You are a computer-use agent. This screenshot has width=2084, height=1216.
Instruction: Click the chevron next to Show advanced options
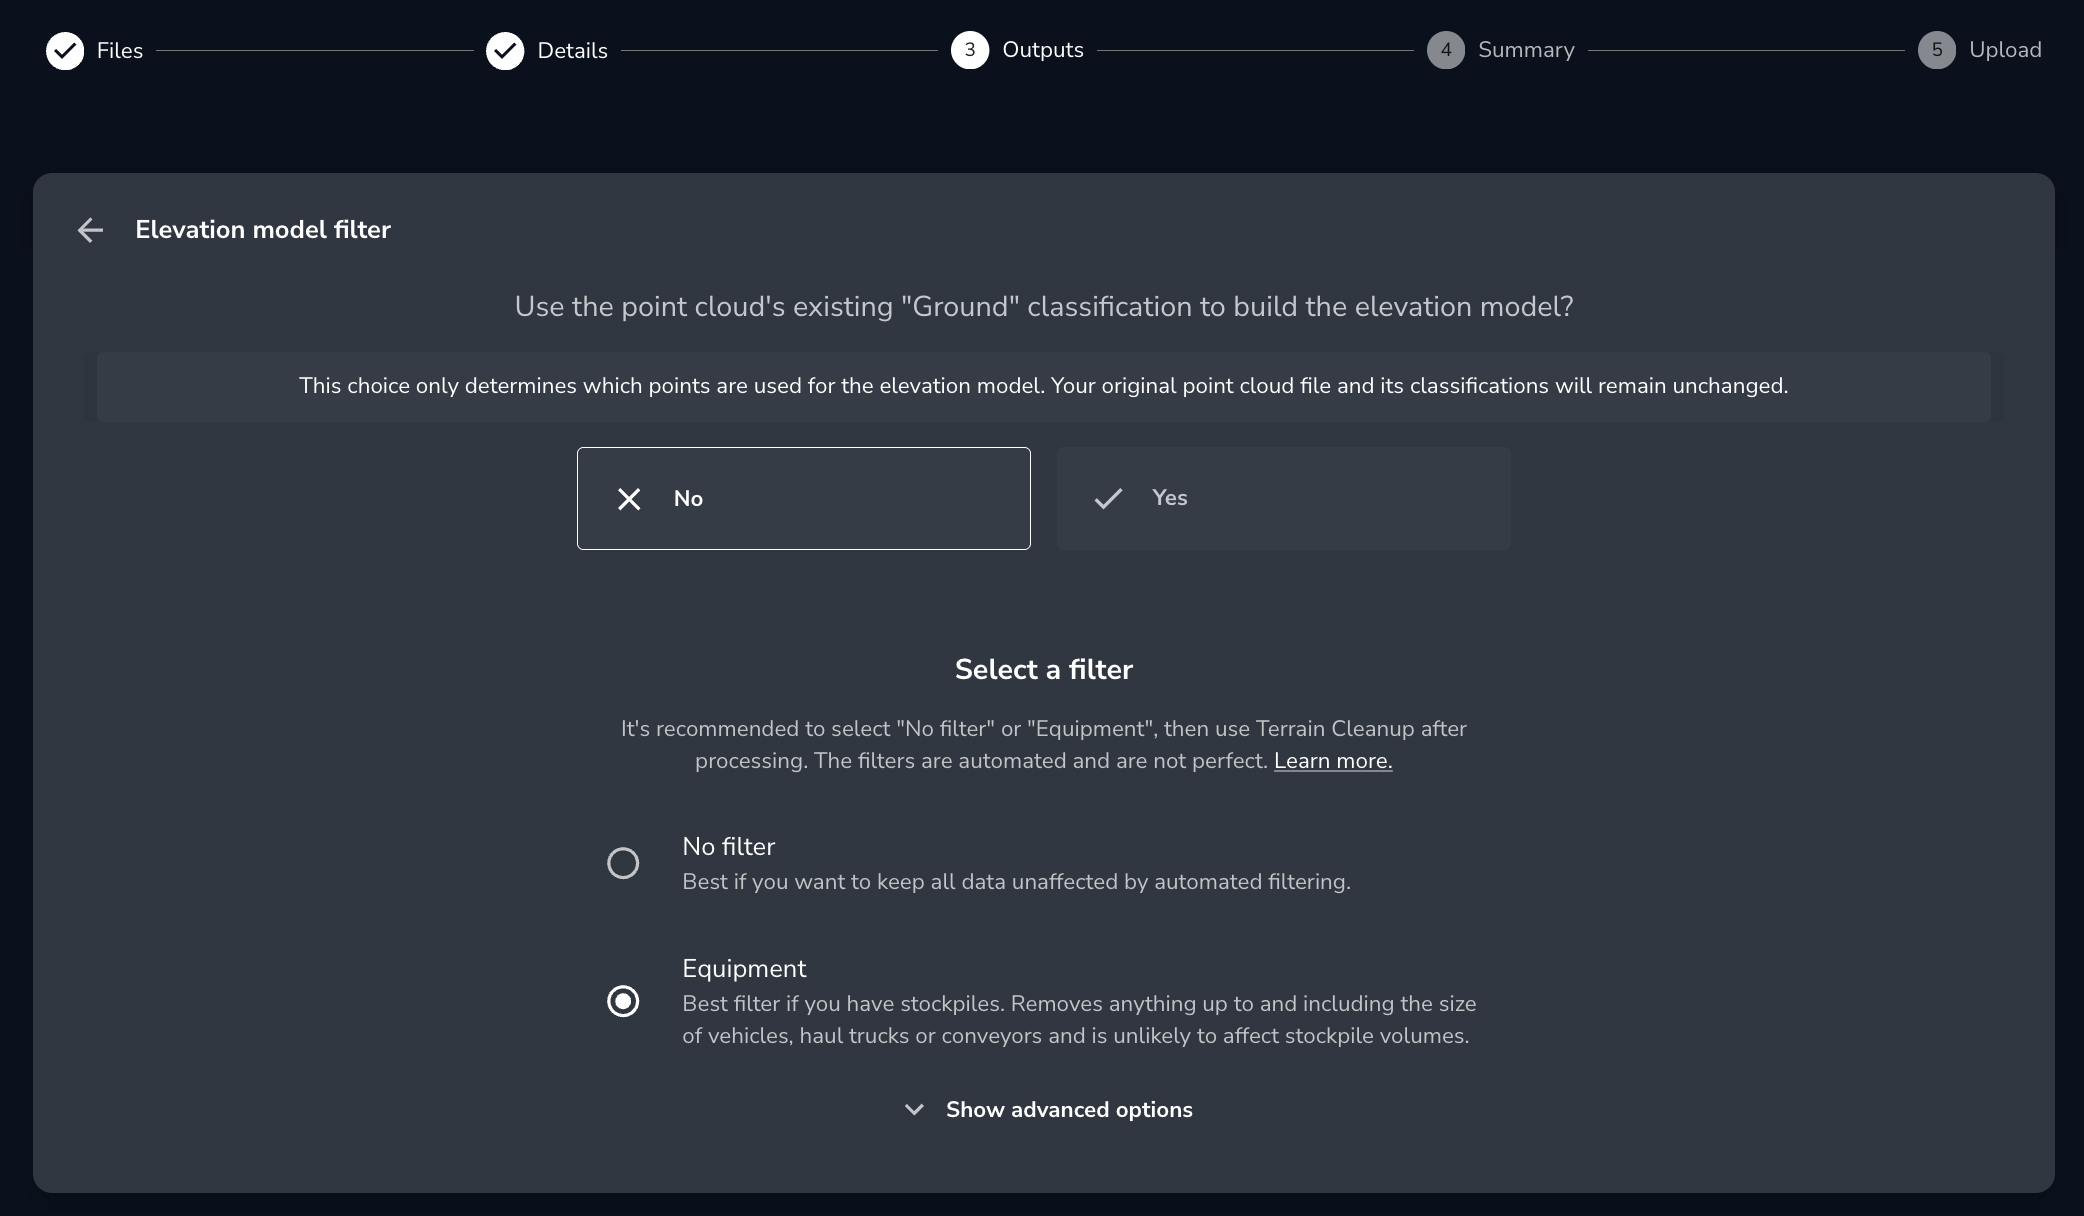click(x=913, y=1110)
